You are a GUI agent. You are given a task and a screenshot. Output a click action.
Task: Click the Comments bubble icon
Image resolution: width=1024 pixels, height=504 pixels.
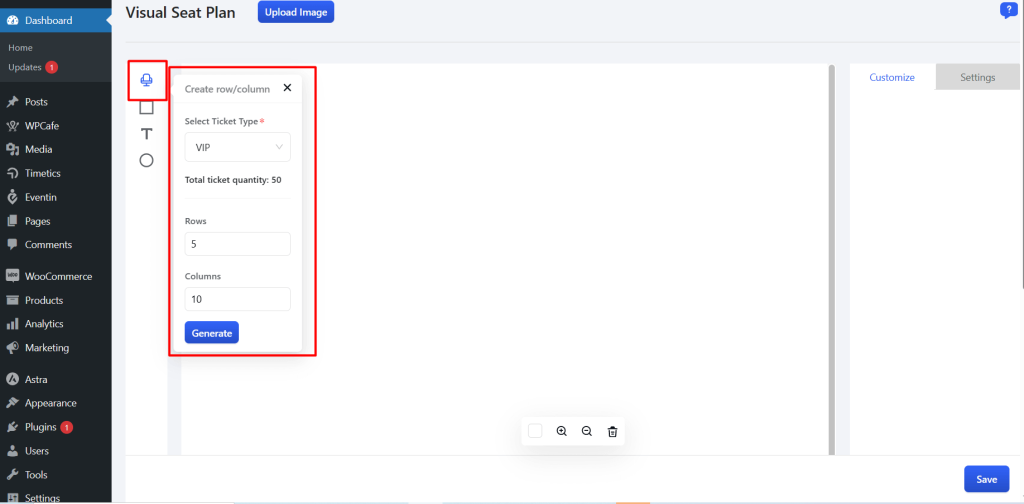click(12, 245)
